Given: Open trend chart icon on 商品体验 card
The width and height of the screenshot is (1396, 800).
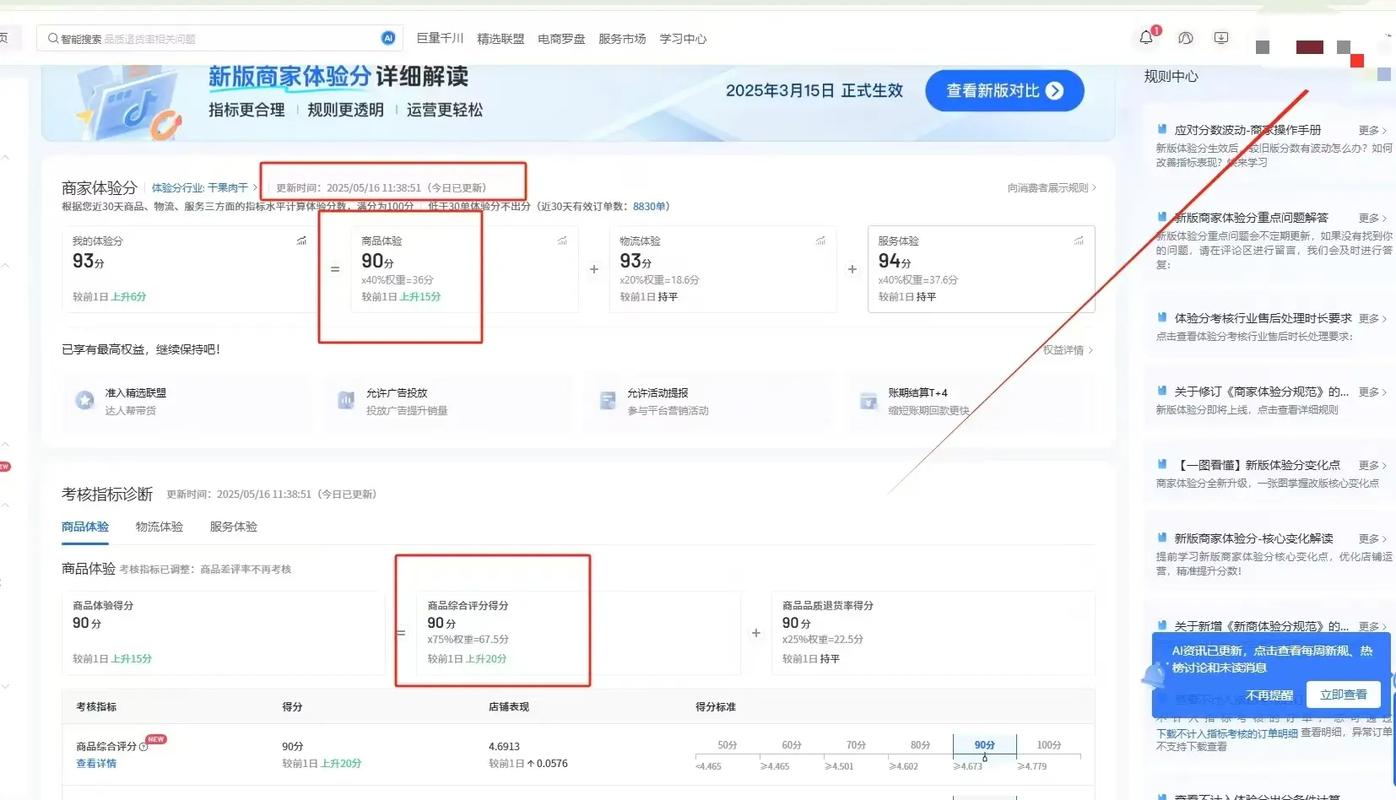Looking at the screenshot, I should tap(562, 241).
